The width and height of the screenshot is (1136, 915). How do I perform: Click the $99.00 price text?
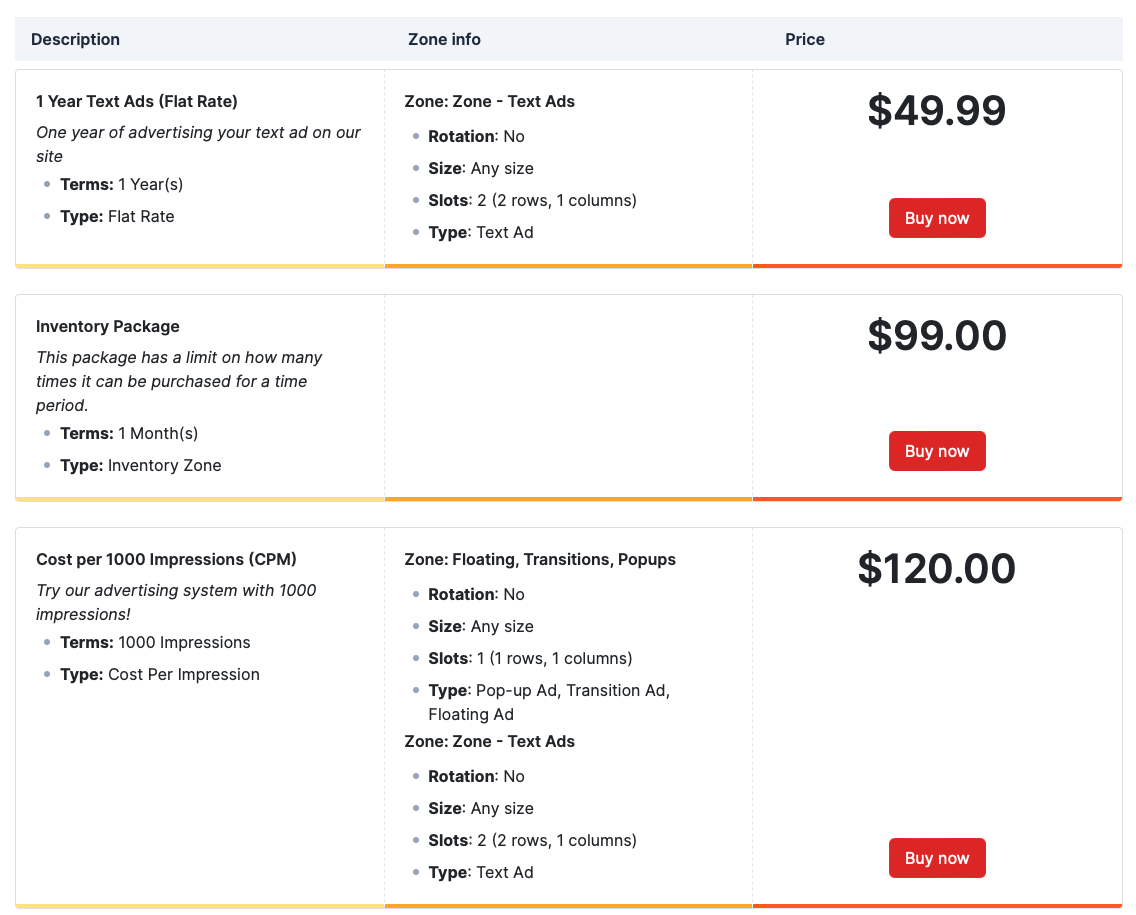pyautogui.click(x=937, y=335)
